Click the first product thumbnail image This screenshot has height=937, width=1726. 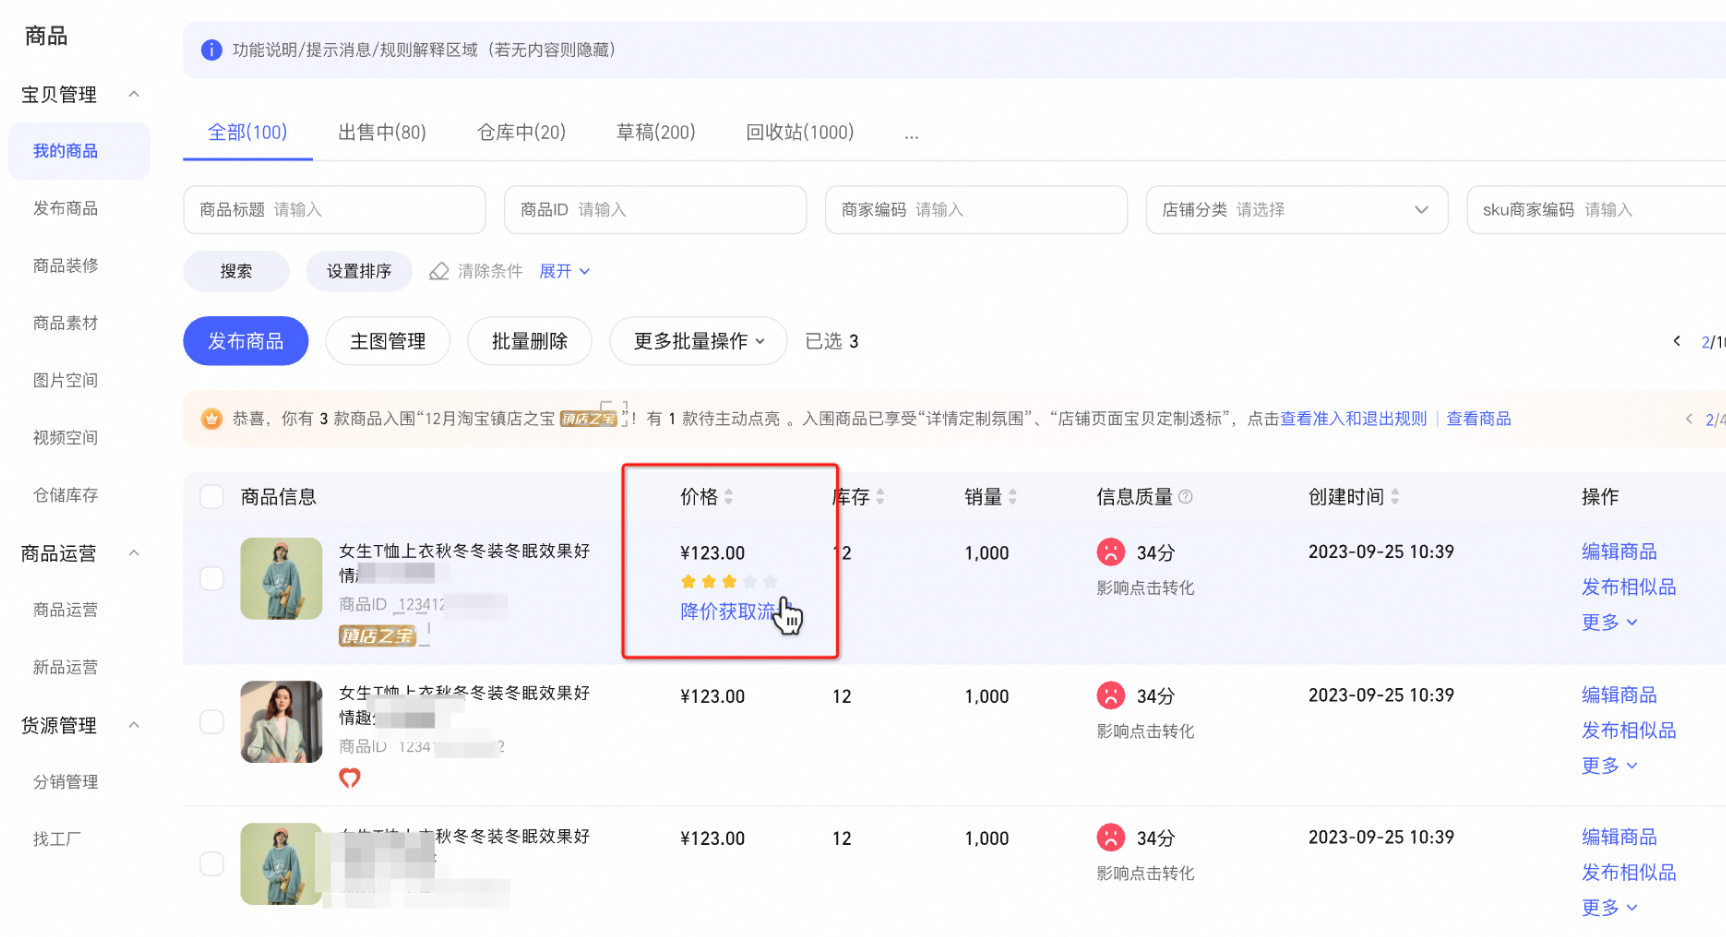click(x=281, y=579)
